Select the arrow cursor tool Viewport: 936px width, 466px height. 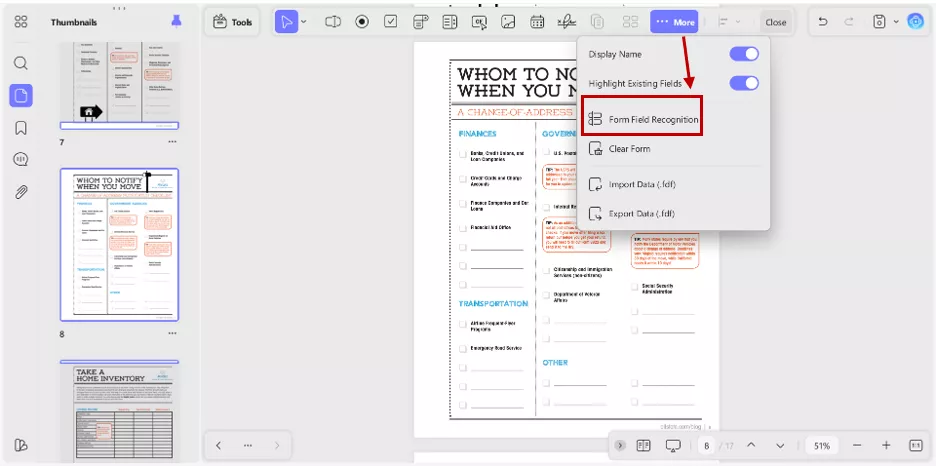point(287,22)
